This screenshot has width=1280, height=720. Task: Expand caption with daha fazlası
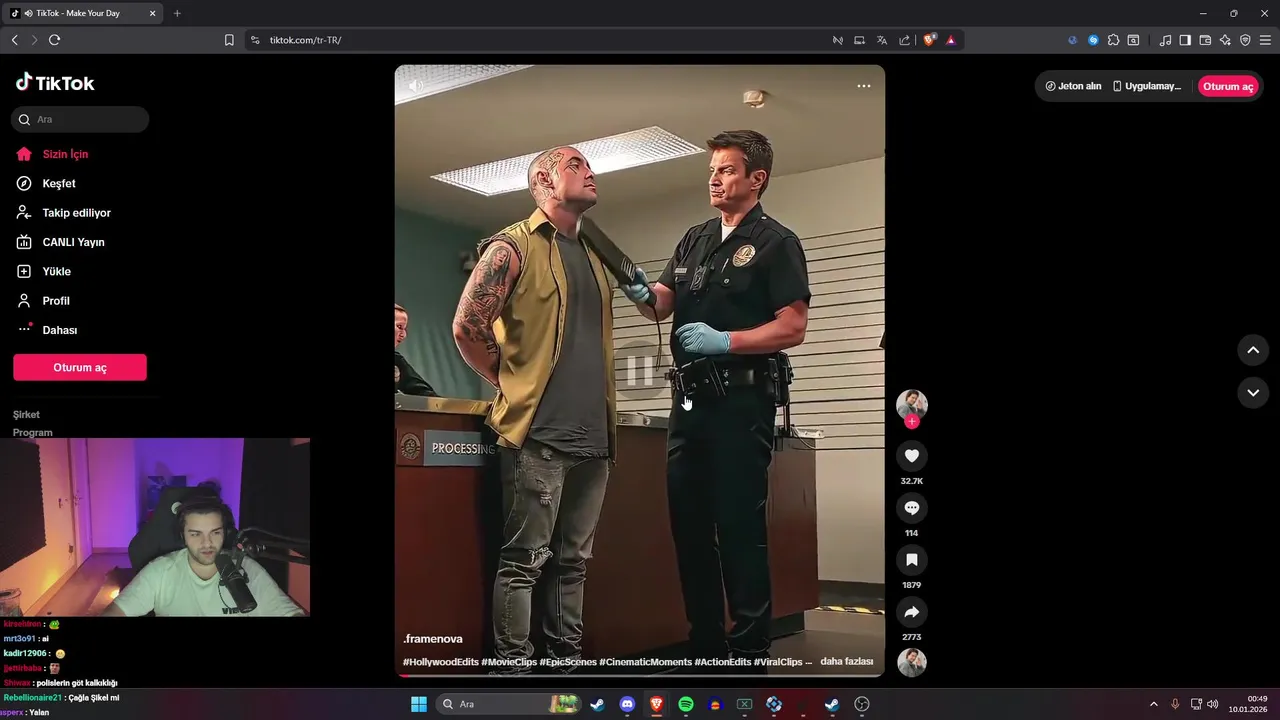847,662
